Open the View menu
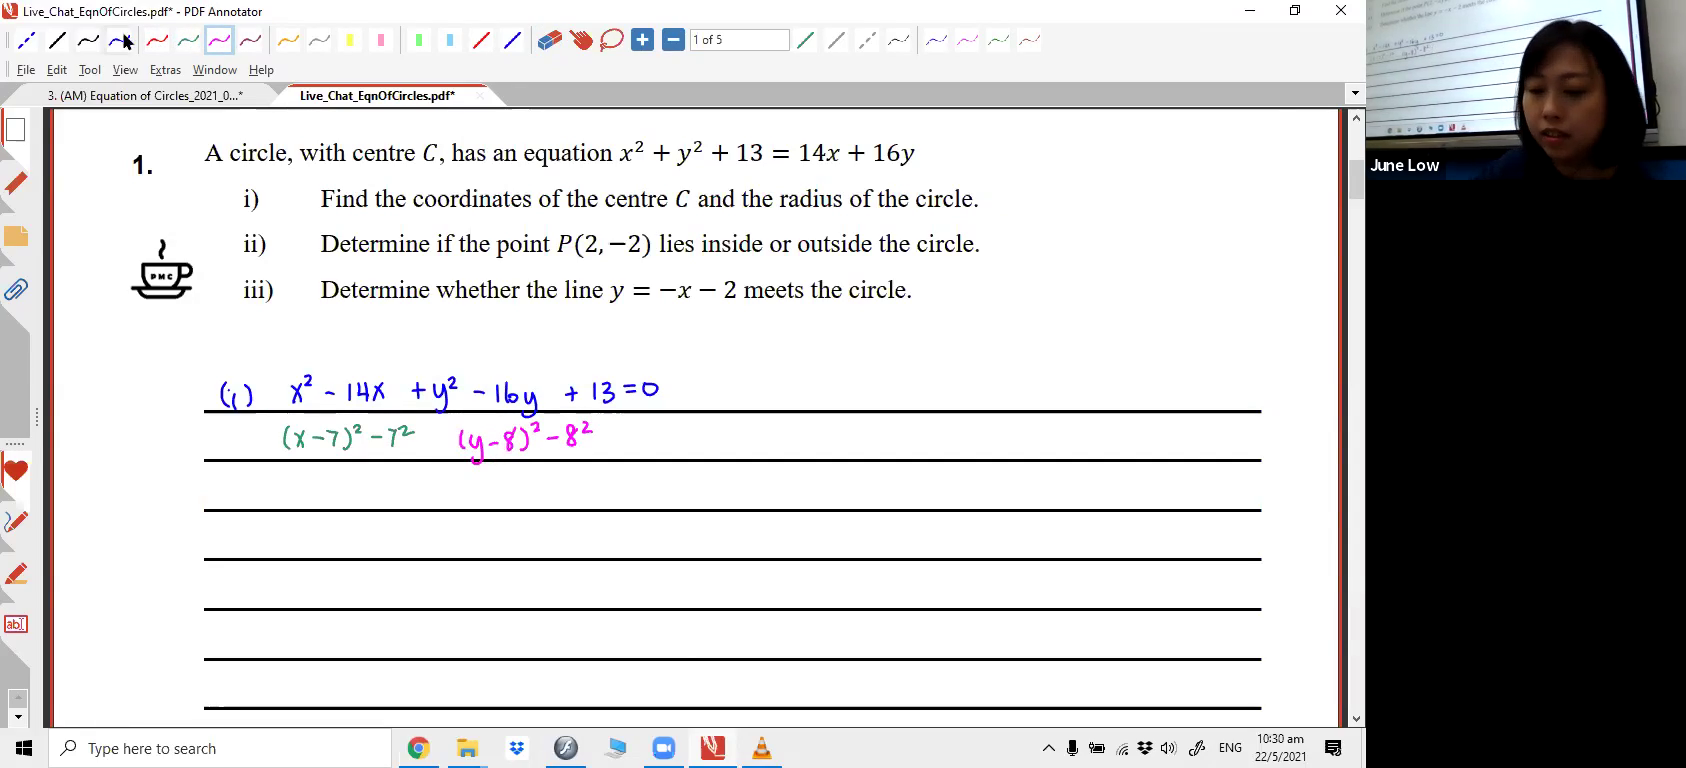The width and height of the screenshot is (1686, 768). pos(125,70)
